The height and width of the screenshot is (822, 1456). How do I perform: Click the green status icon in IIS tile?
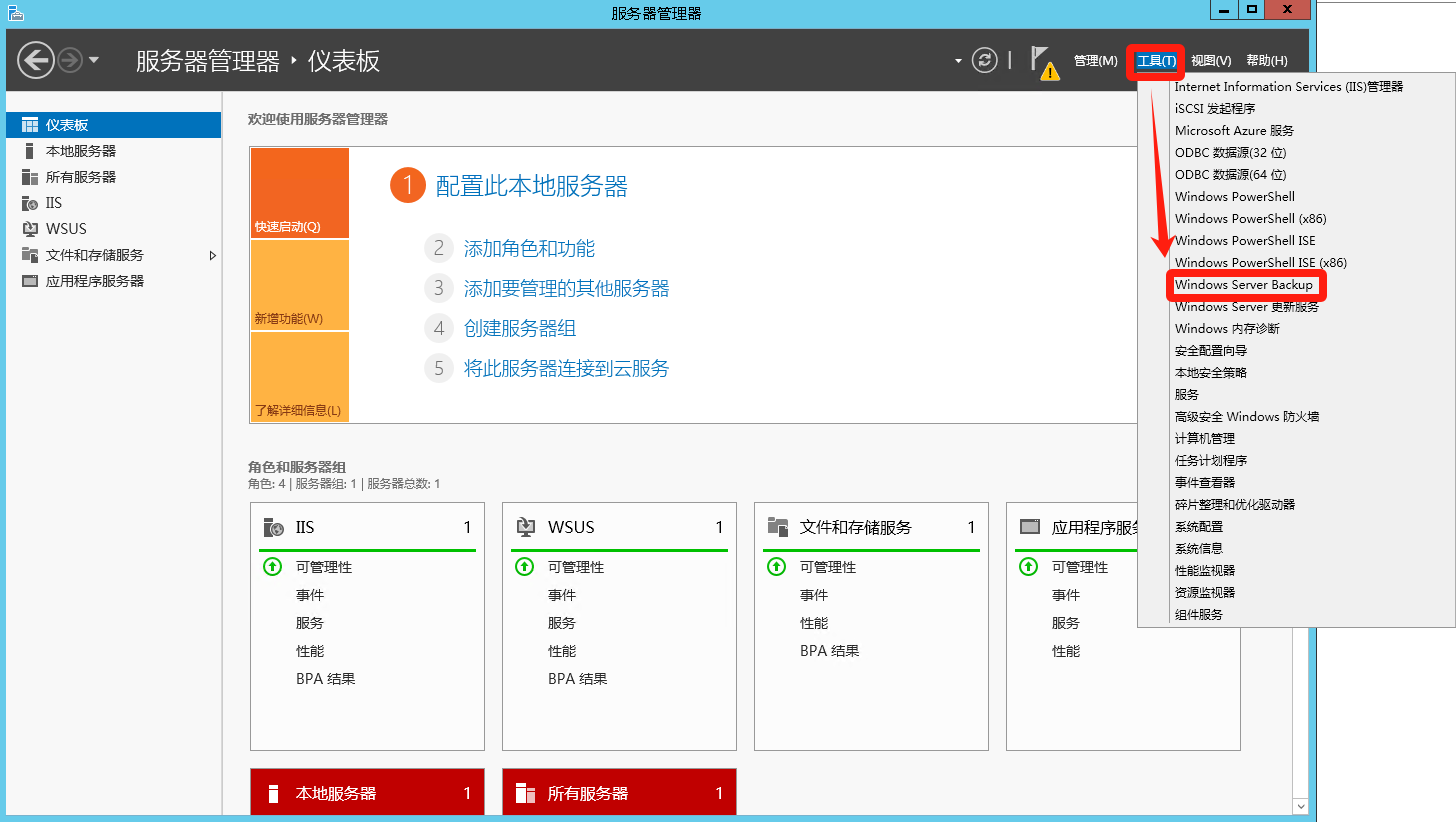(272, 567)
